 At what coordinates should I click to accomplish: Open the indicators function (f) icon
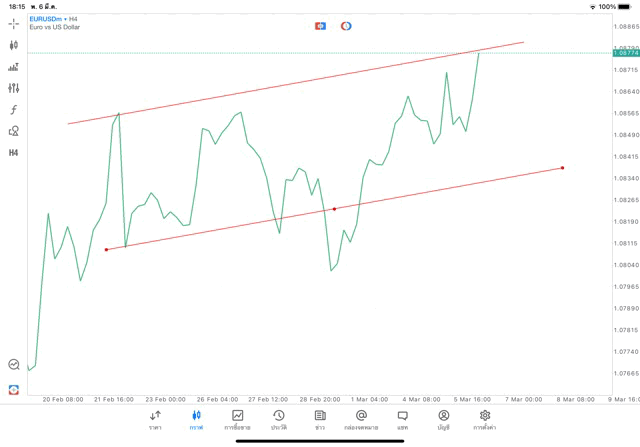pyautogui.click(x=13, y=110)
